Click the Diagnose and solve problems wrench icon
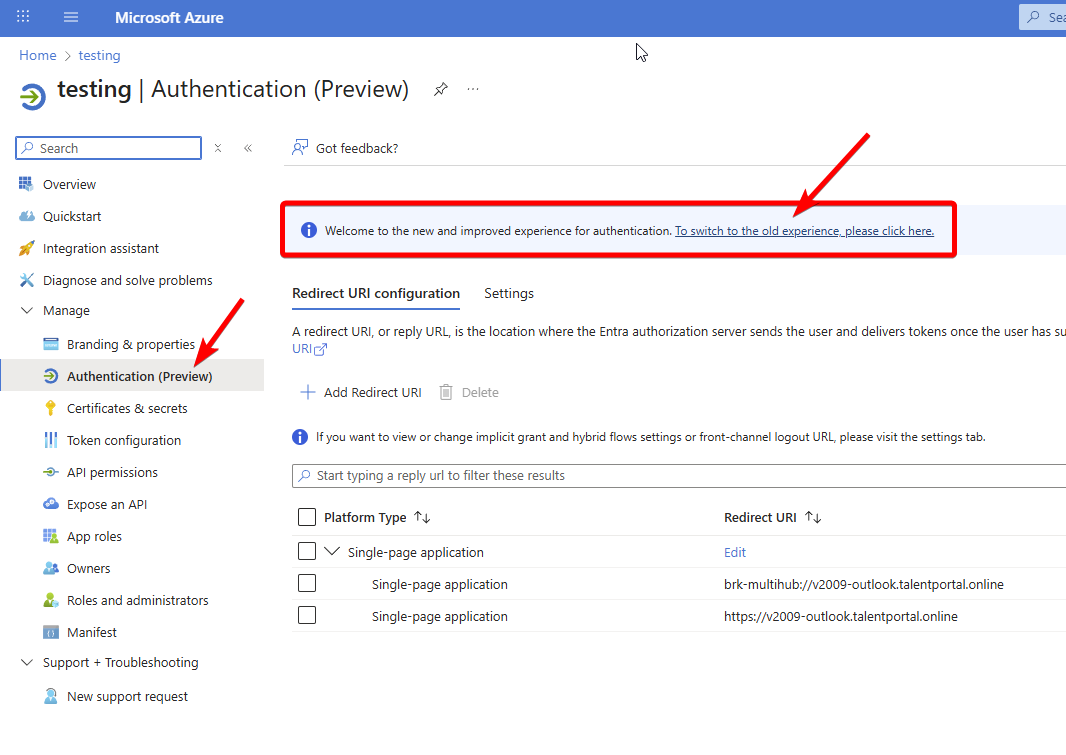This screenshot has height=755, width=1066. tap(27, 280)
